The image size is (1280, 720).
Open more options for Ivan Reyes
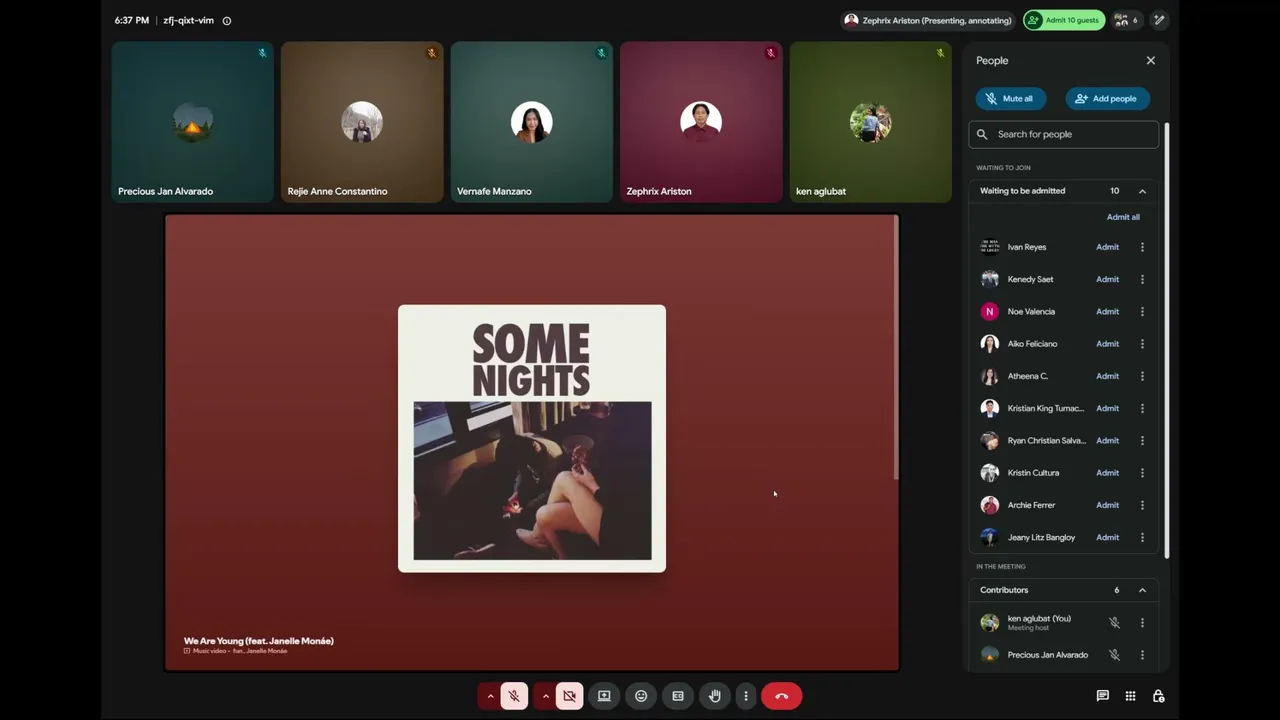1142,247
